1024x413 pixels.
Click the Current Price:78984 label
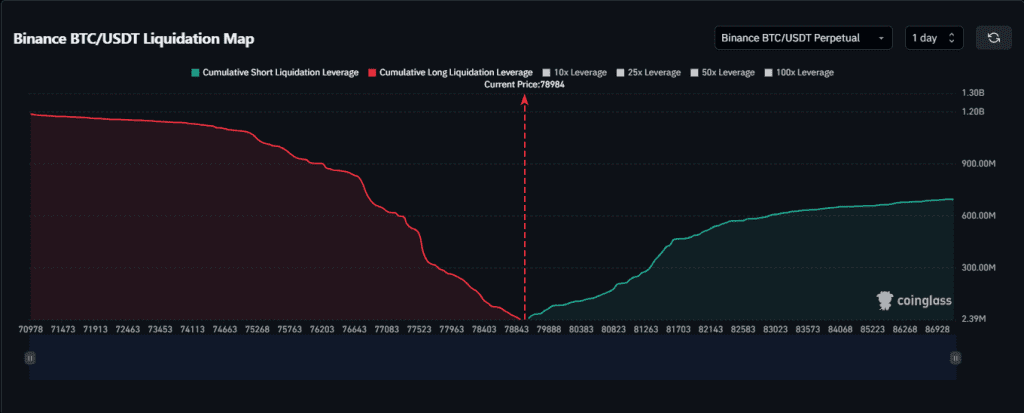click(524, 84)
